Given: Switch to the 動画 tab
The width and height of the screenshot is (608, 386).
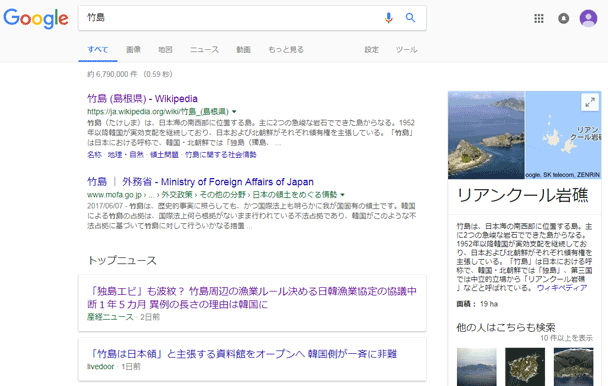Looking at the screenshot, I should pyautogui.click(x=244, y=50).
